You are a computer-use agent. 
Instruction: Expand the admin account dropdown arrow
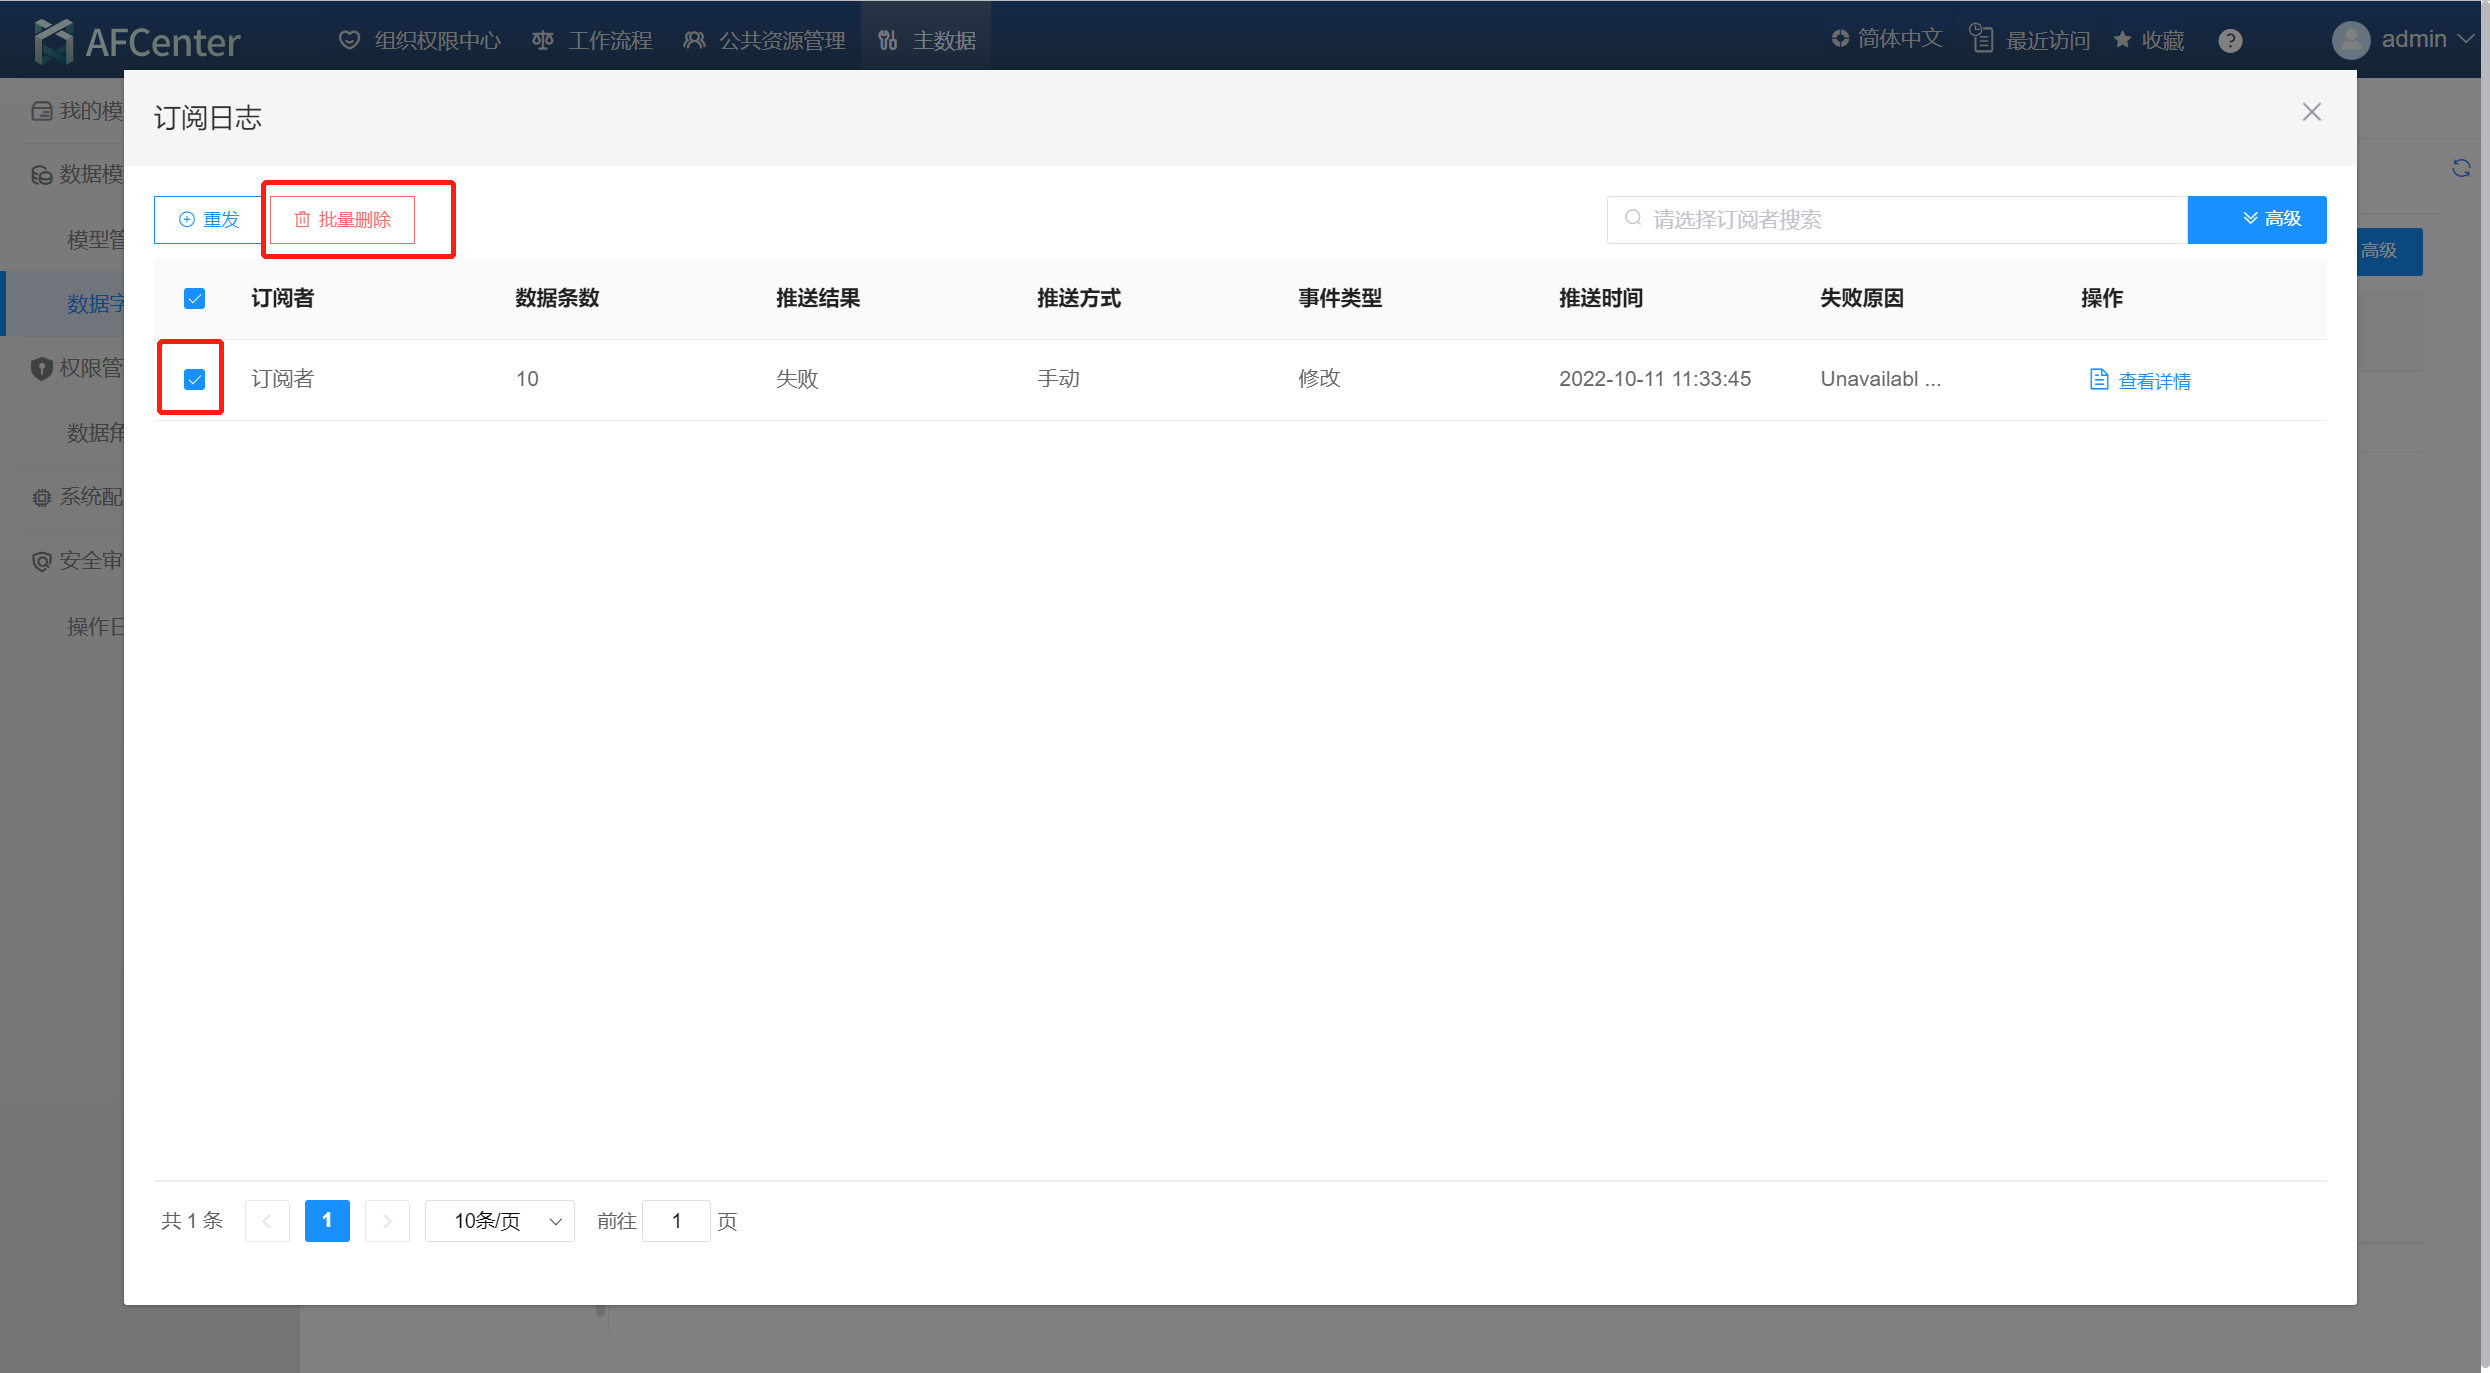click(2466, 39)
